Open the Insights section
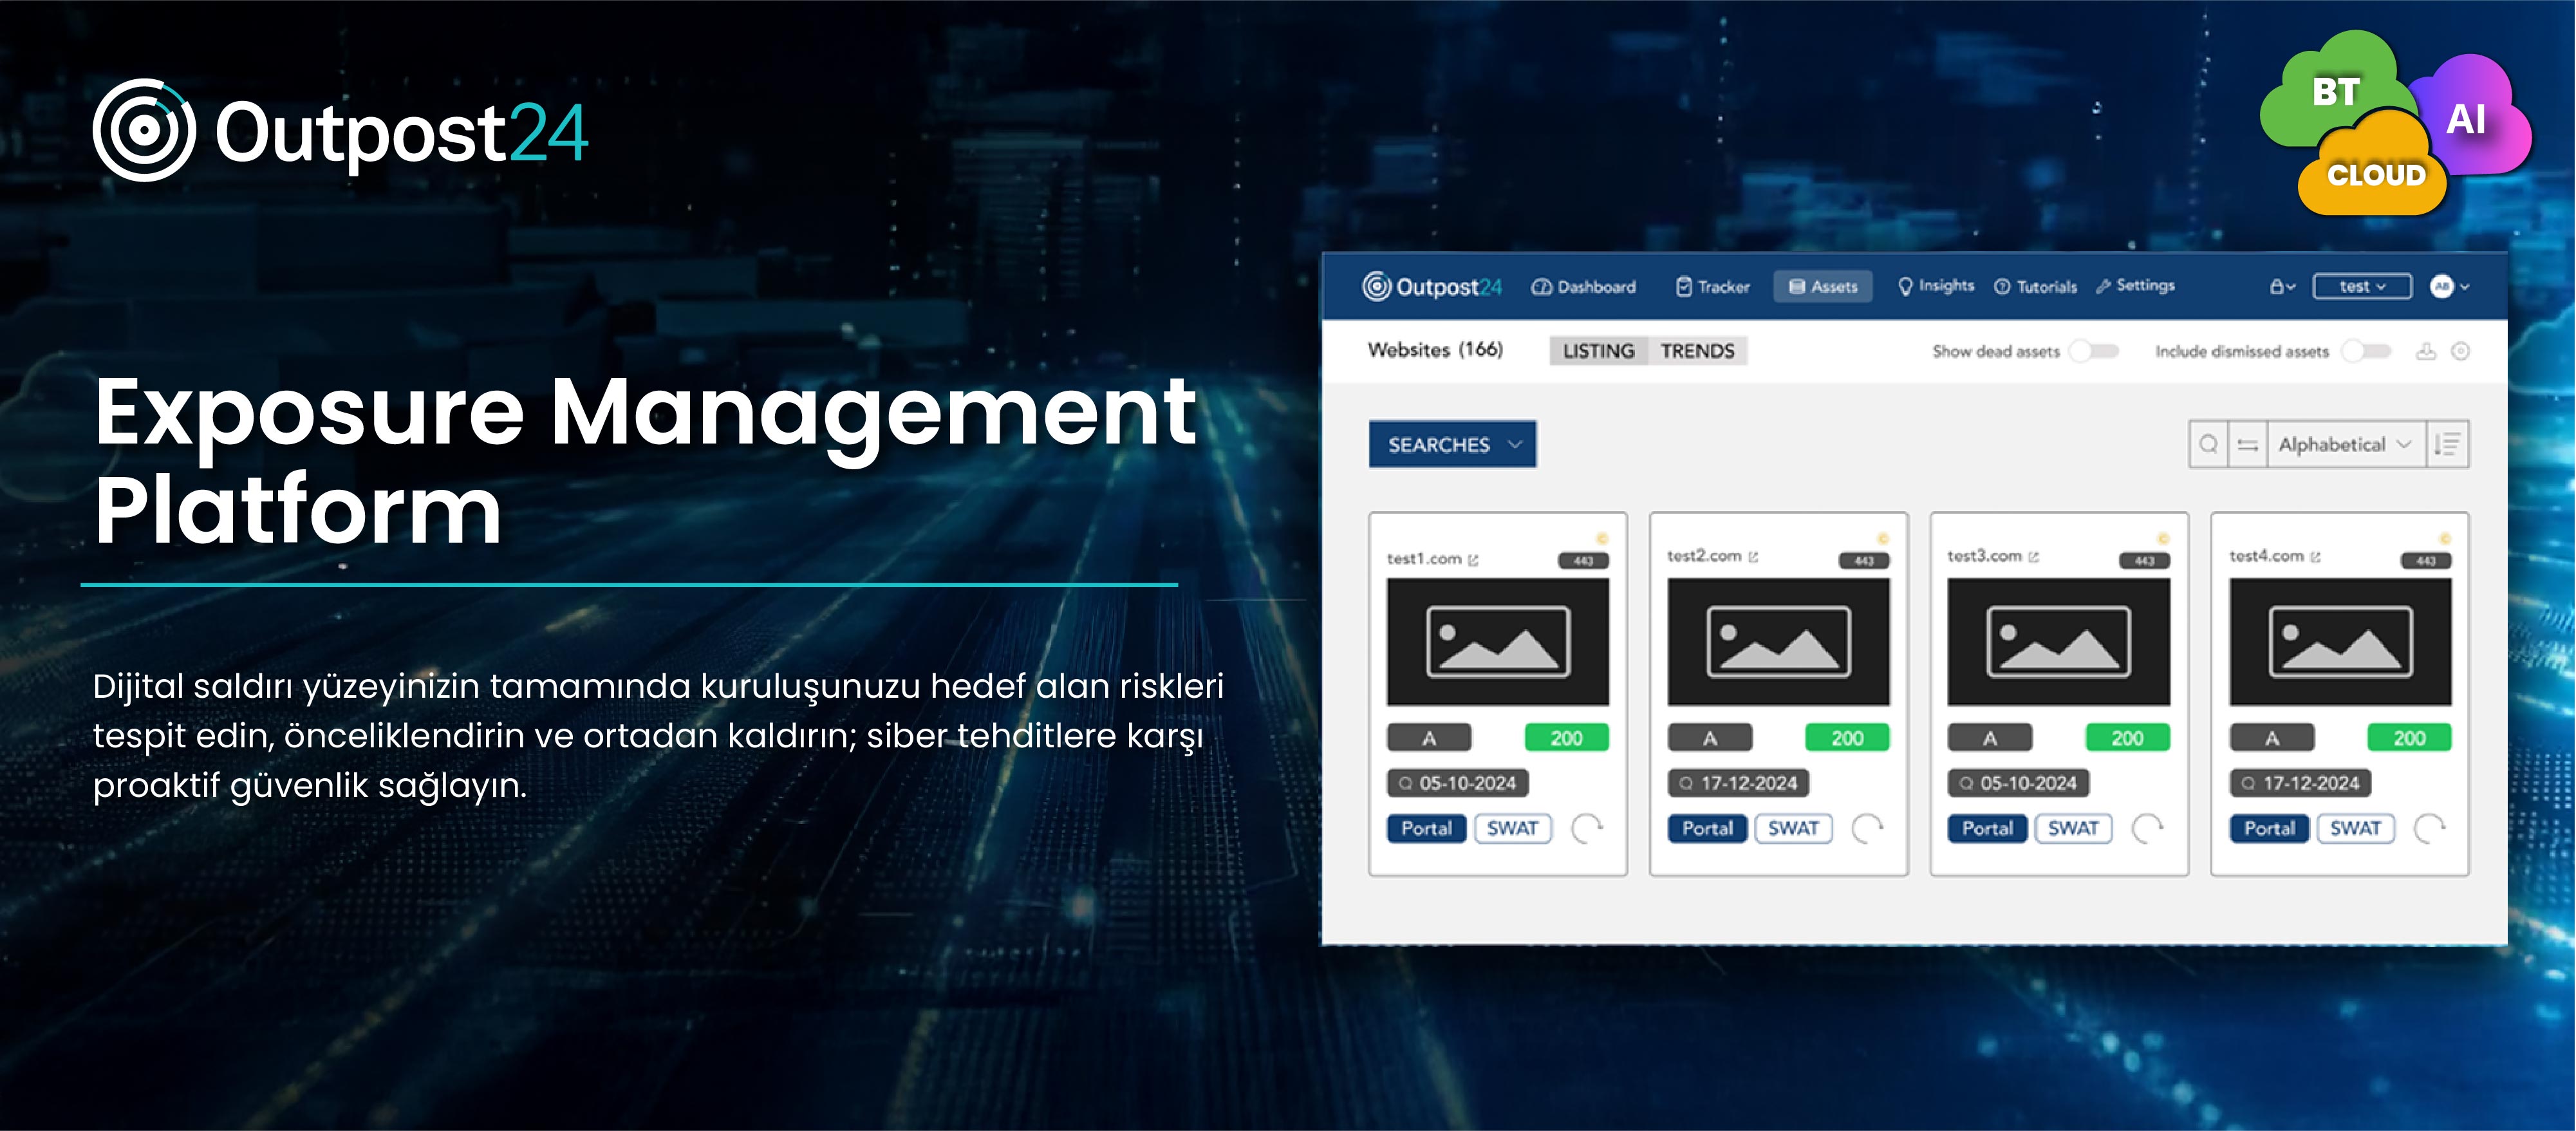Image resolution: width=2576 pixels, height=1131 pixels. 1936,286
